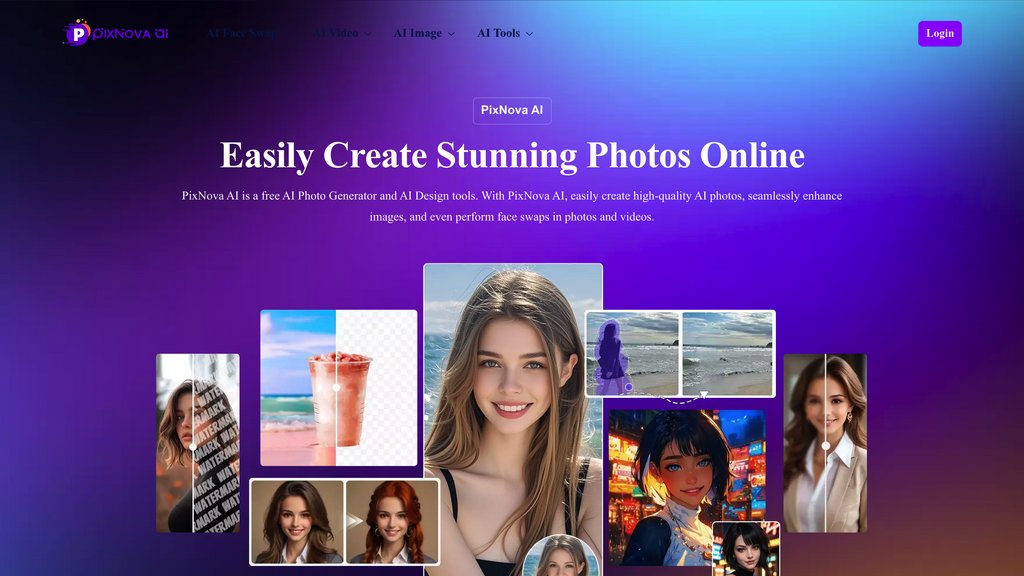Select the strawberry drink beach image
The width and height of the screenshot is (1024, 576).
point(338,387)
